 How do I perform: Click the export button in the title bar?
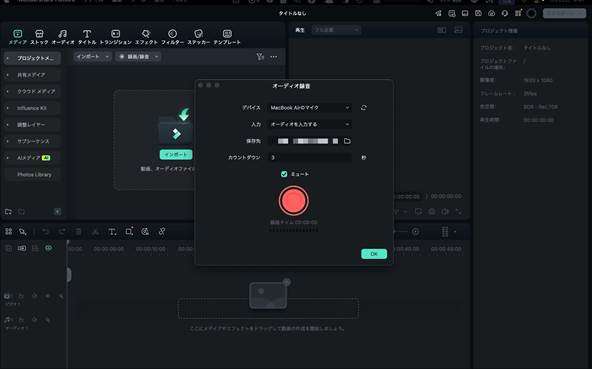coord(564,13)
